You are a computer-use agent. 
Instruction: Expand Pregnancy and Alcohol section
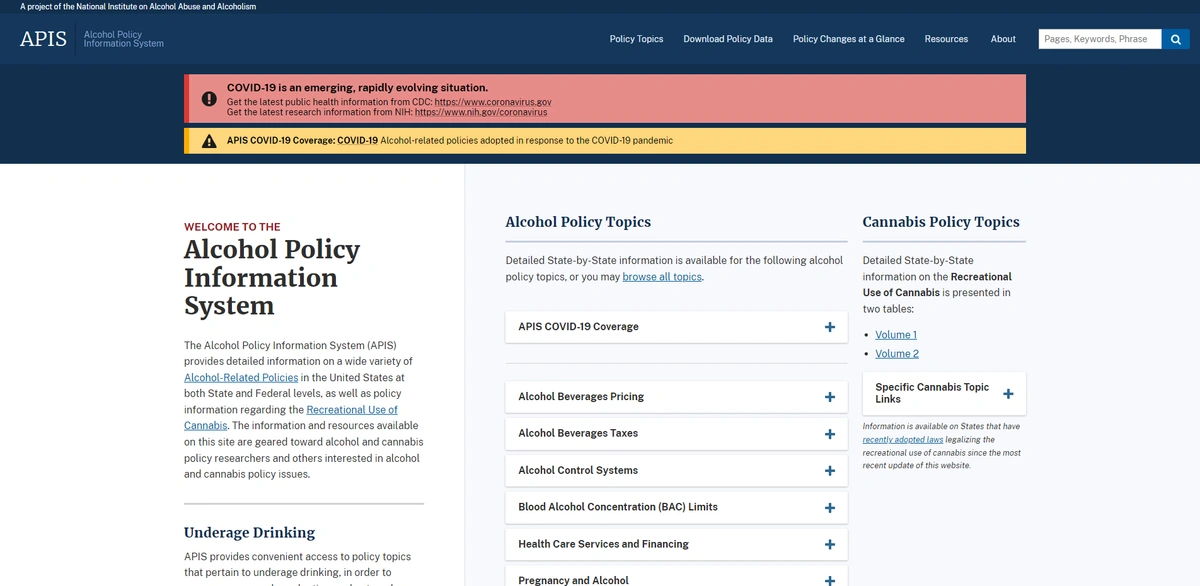[676, 577]
